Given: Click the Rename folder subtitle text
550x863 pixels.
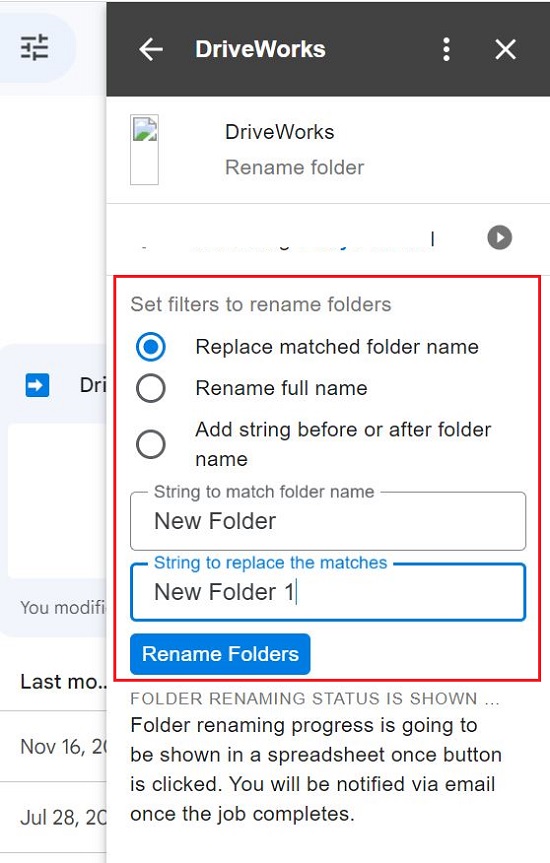Looking at the screenshot, I should 295,167.
